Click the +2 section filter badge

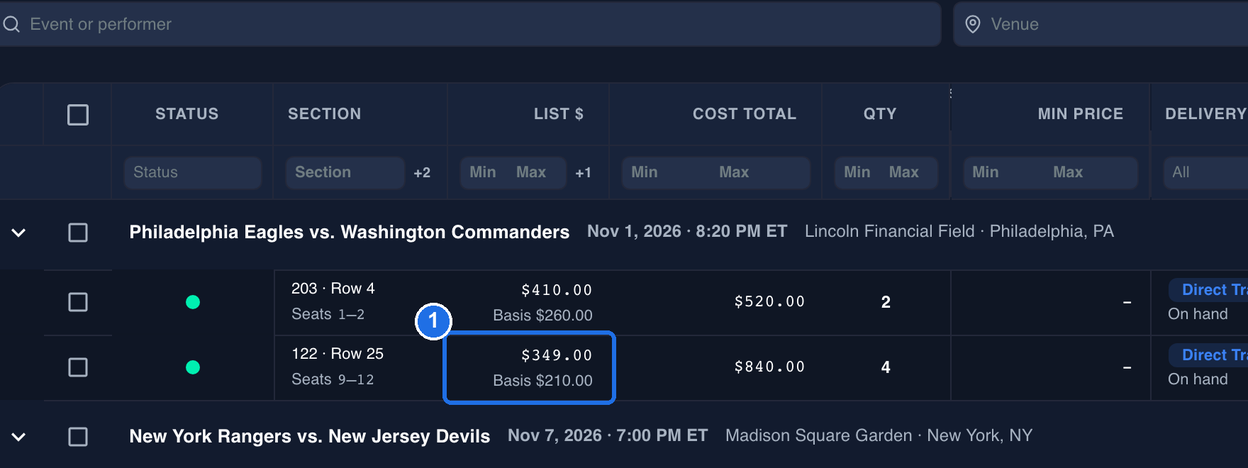pos(422,173)
